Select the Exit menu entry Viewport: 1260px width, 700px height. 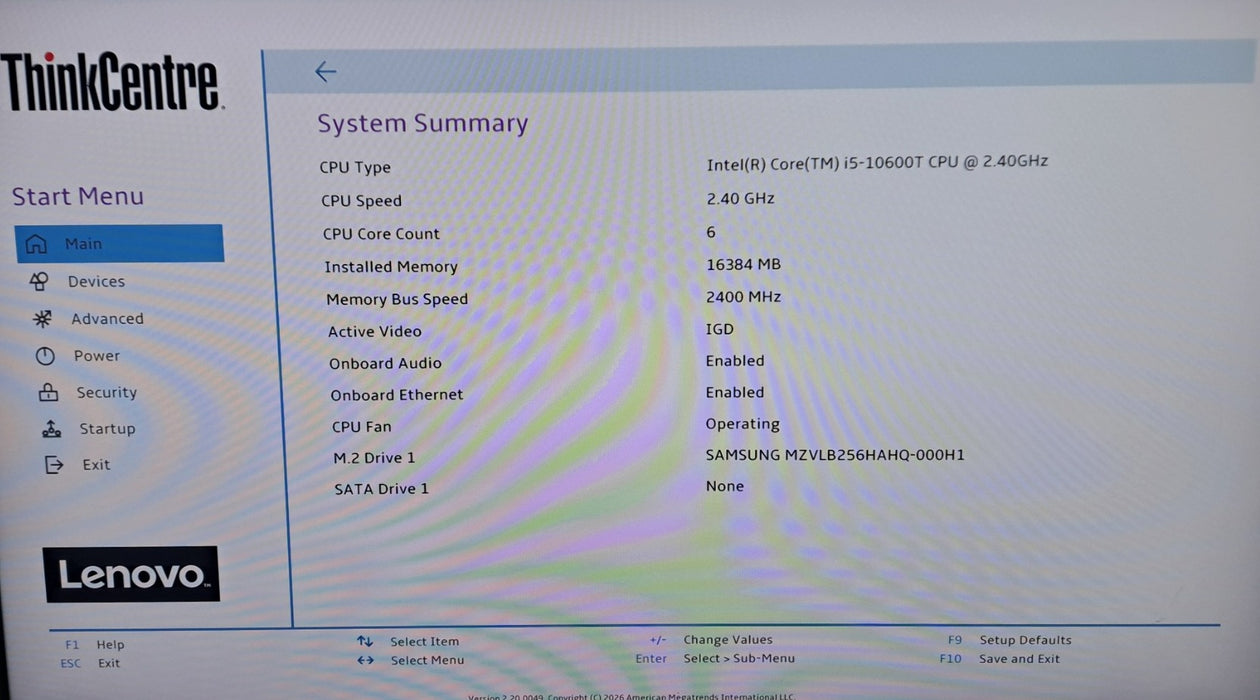tap(96, 465)
